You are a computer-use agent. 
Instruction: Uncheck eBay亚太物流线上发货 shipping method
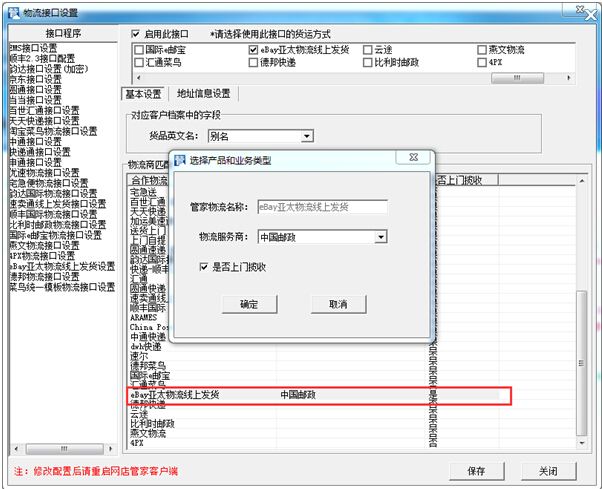click(253, 50)
